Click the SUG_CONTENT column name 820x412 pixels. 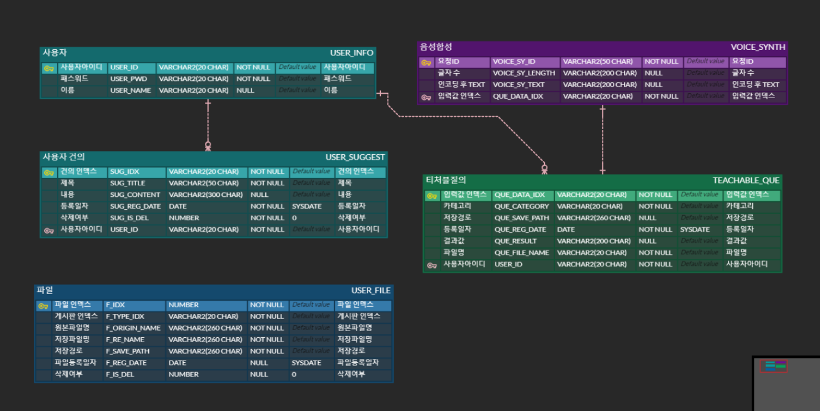click(135, 194)
